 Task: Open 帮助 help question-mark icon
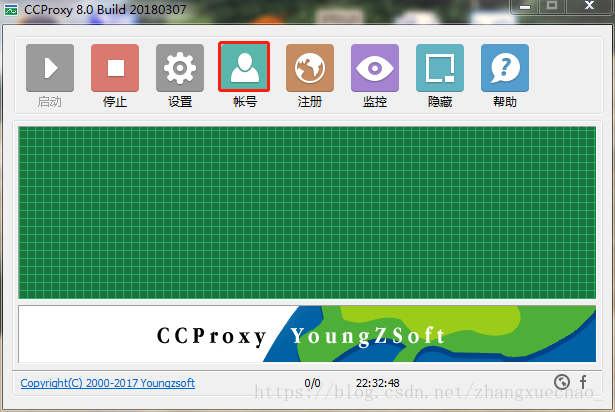point(505,68)
